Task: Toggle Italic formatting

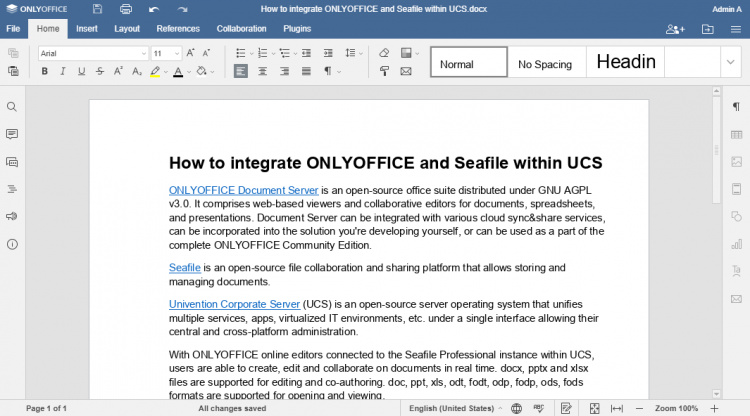Action: point(63,71)
